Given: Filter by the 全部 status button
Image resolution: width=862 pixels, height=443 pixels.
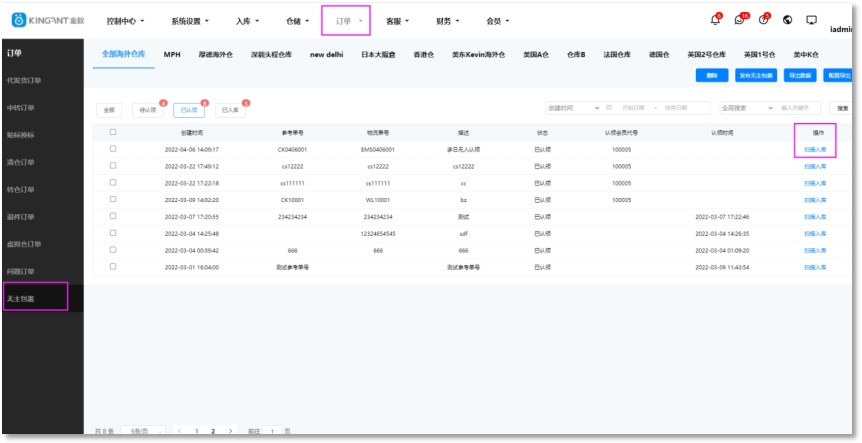Looking at the screenshot, I should [109, 110].
